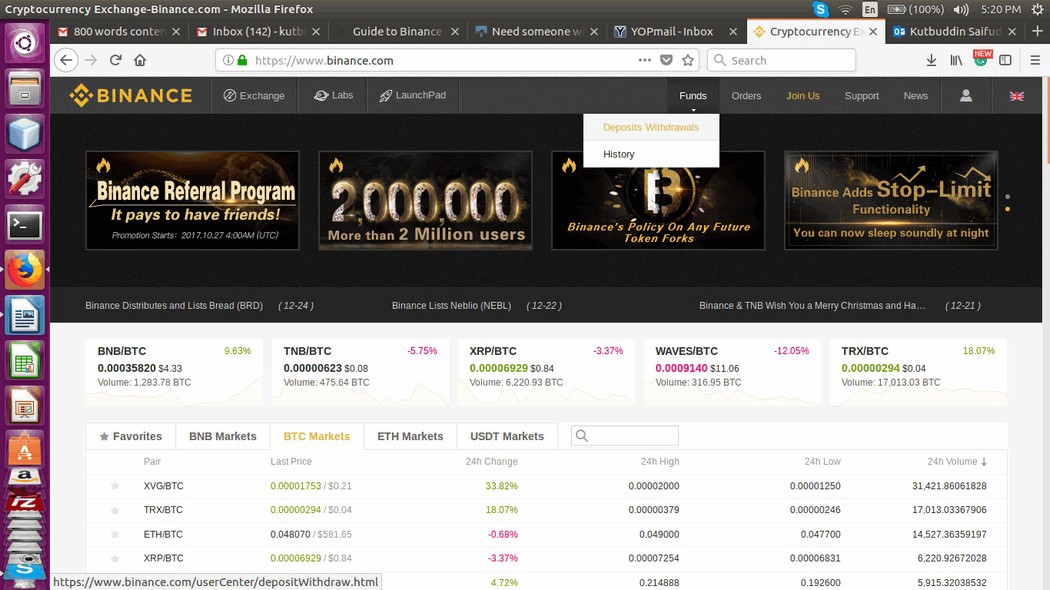1050x590 pixels.
Task: Open the Support link
Action: 861,96
